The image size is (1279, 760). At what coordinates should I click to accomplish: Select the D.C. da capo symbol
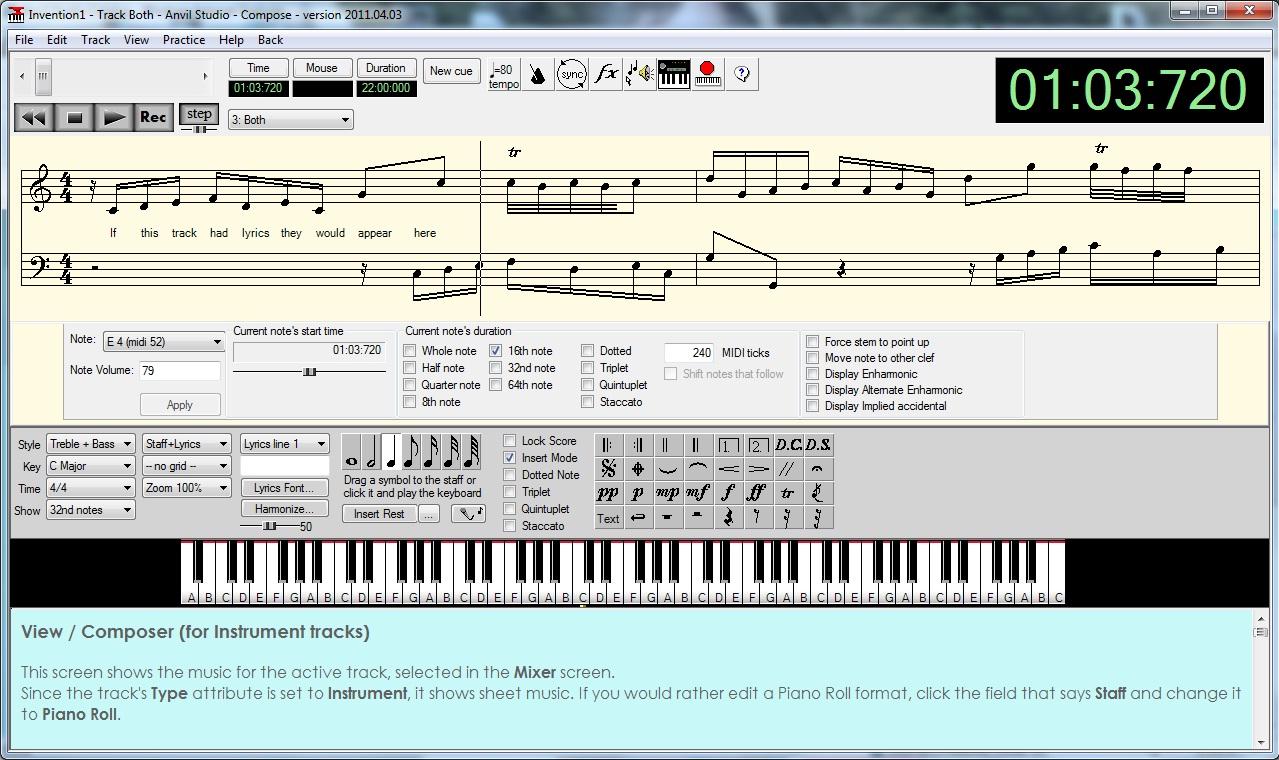click(788, 445)
